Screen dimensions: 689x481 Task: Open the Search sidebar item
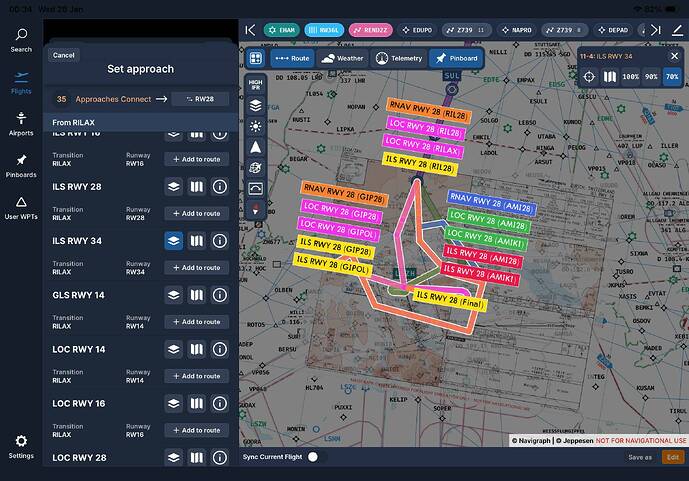click(21, 40)
